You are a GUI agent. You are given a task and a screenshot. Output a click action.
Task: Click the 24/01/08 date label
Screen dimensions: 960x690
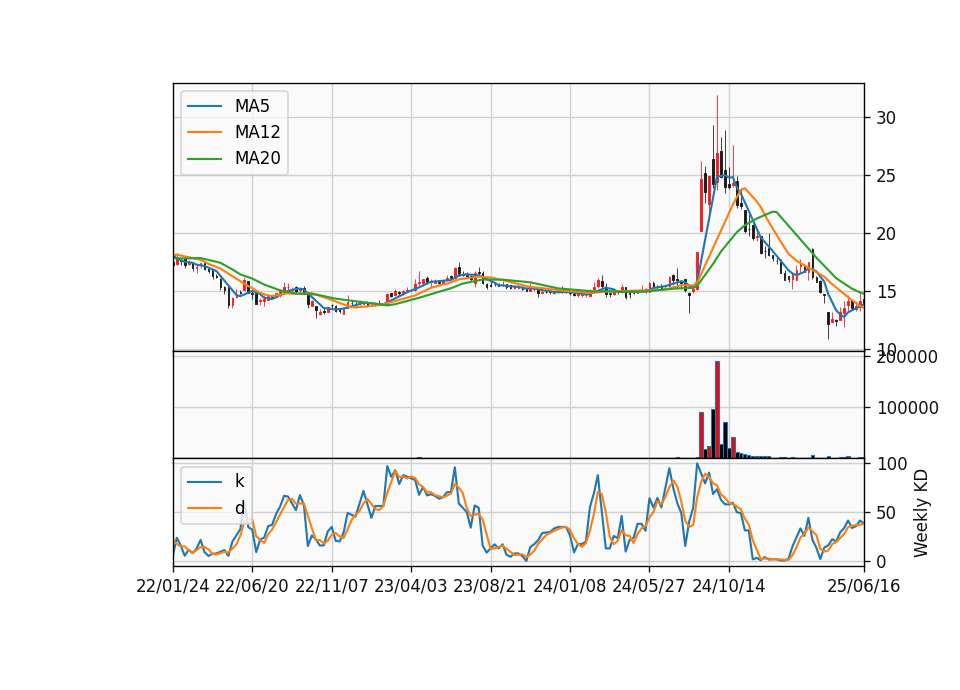tap(569, 586)
